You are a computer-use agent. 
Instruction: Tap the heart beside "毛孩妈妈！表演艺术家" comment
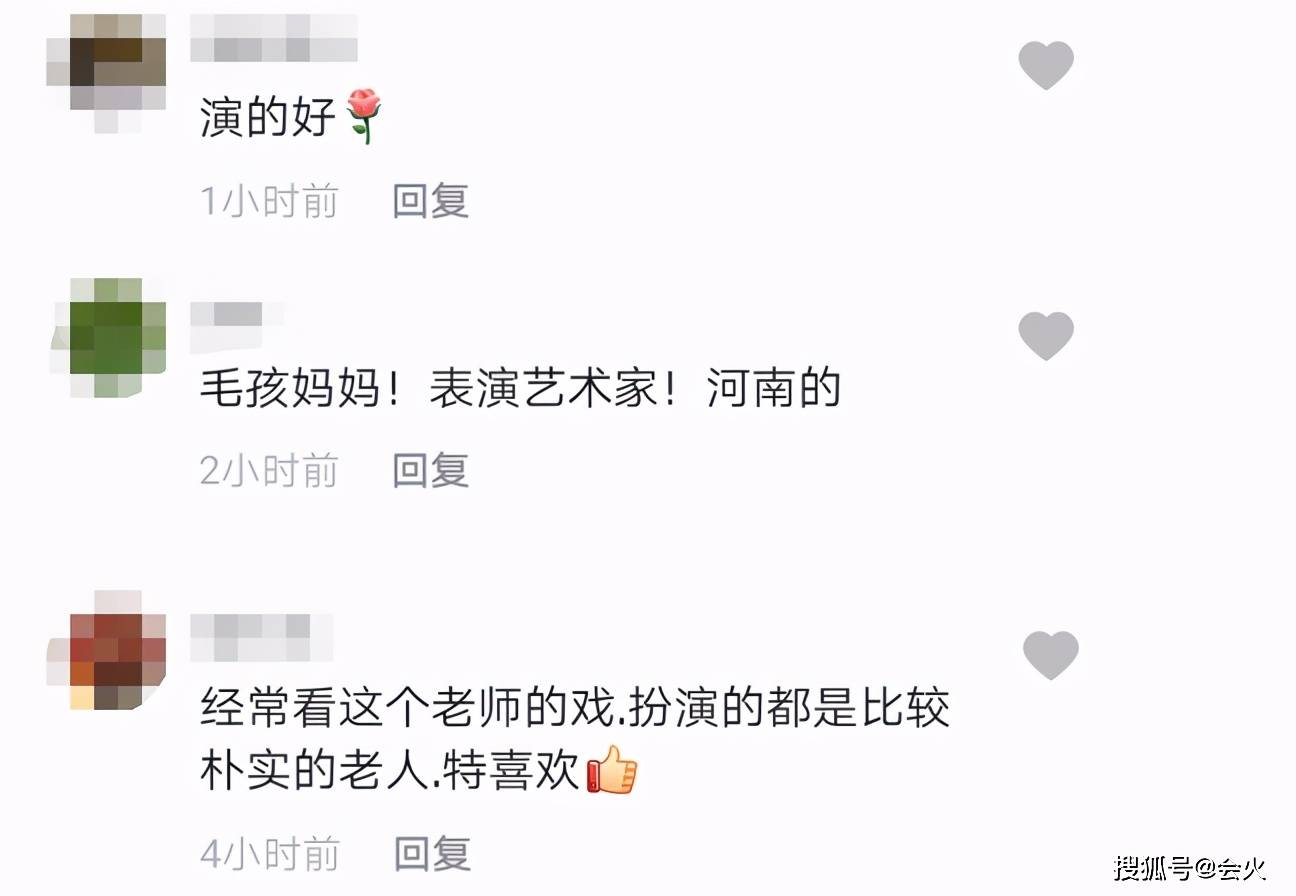coord(1046,336)
